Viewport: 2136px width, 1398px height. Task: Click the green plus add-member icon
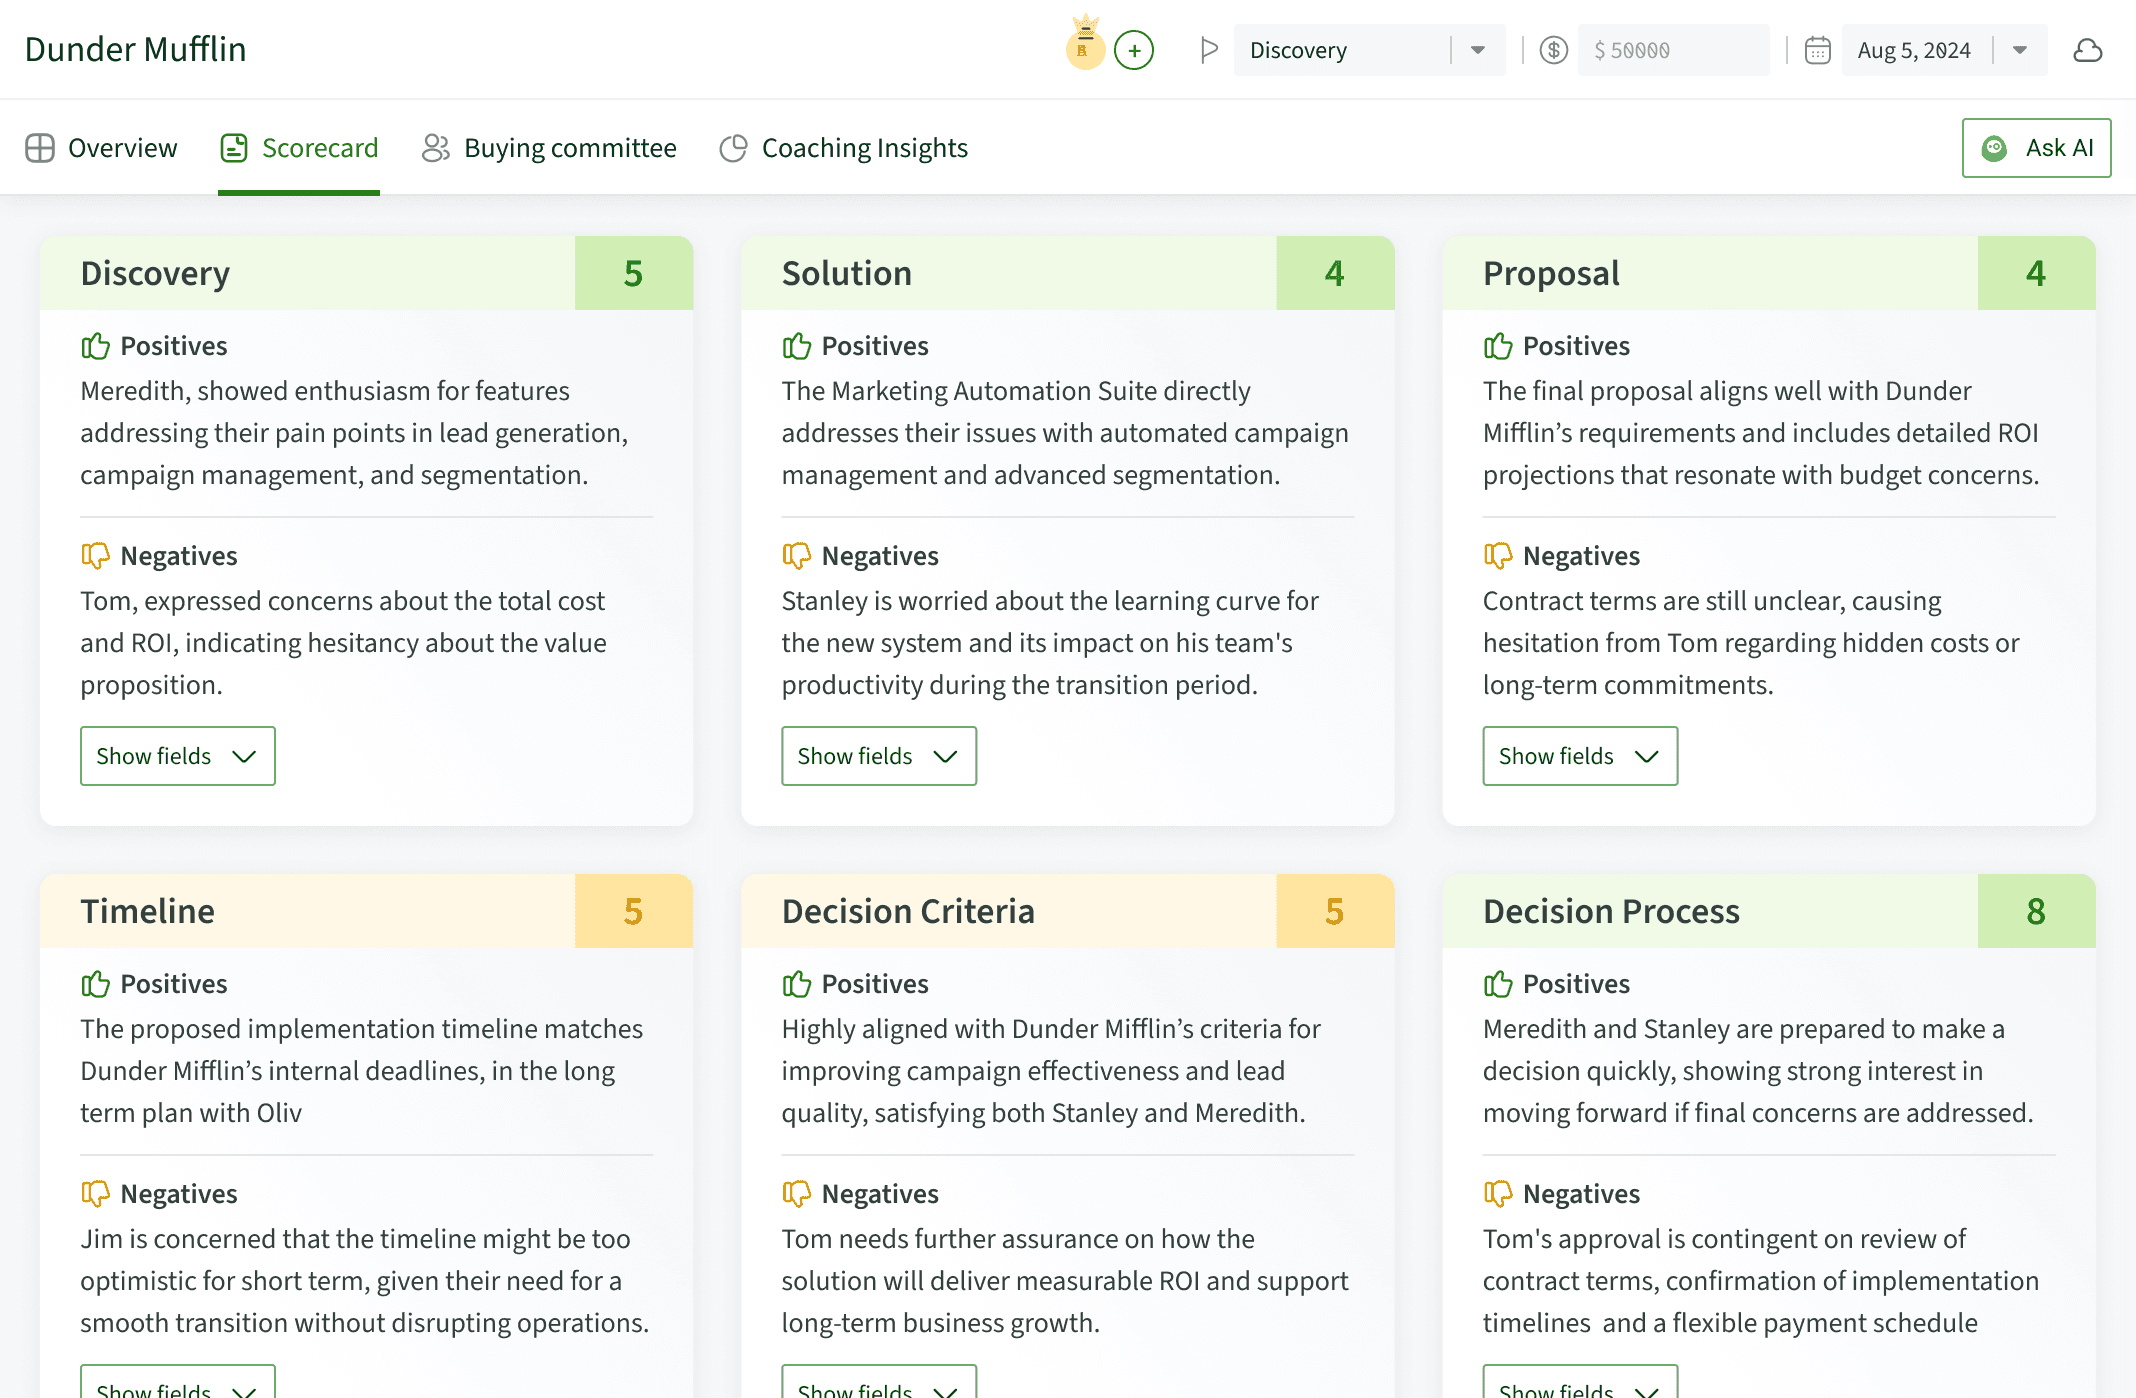coord(1134,50)
